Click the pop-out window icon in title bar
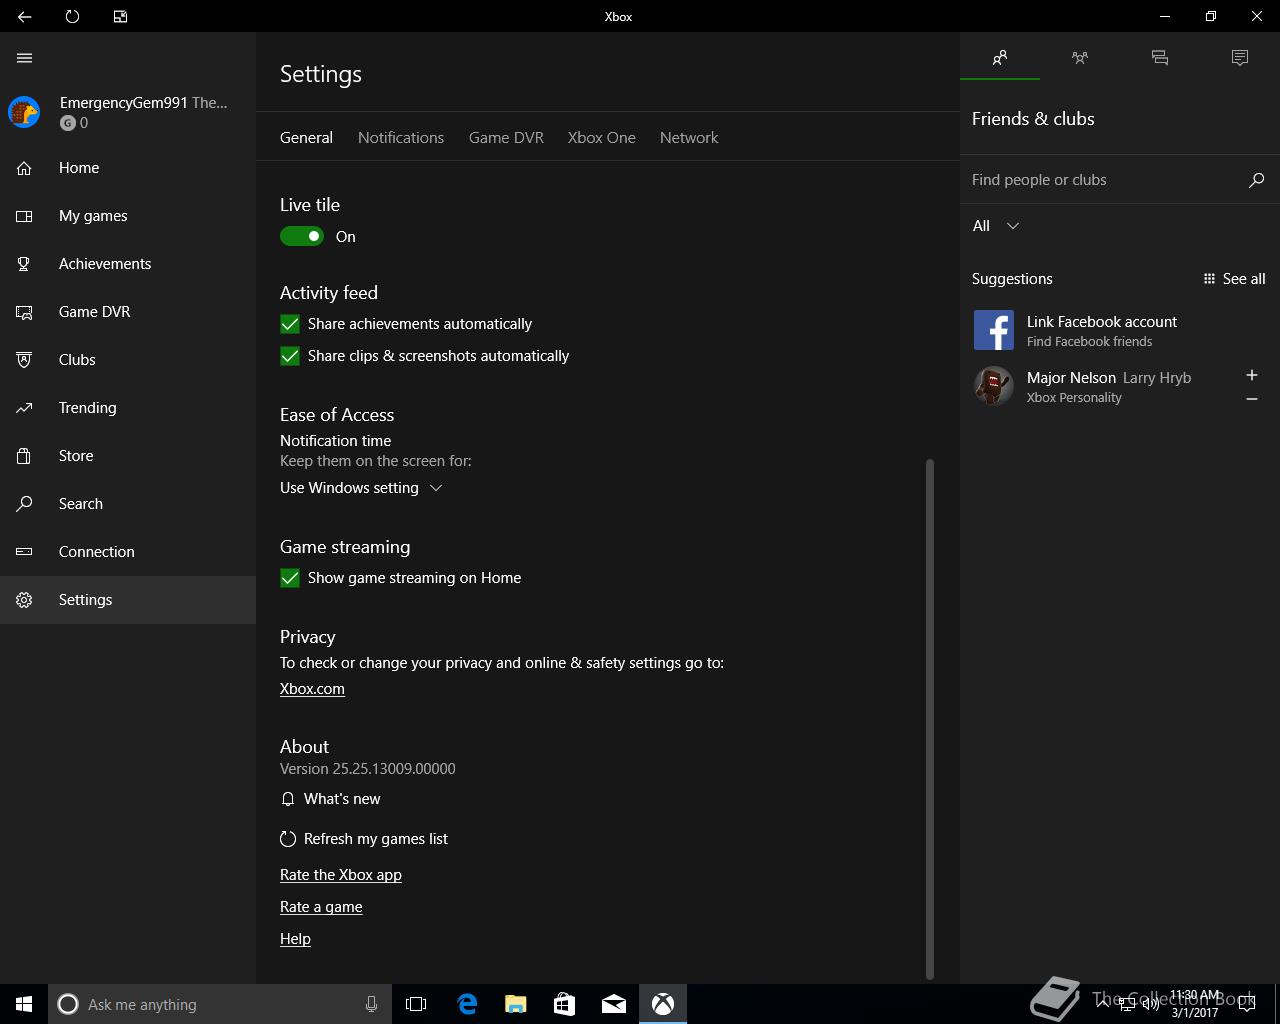Screen dimensions: 1280x1024 click(120, 16)
